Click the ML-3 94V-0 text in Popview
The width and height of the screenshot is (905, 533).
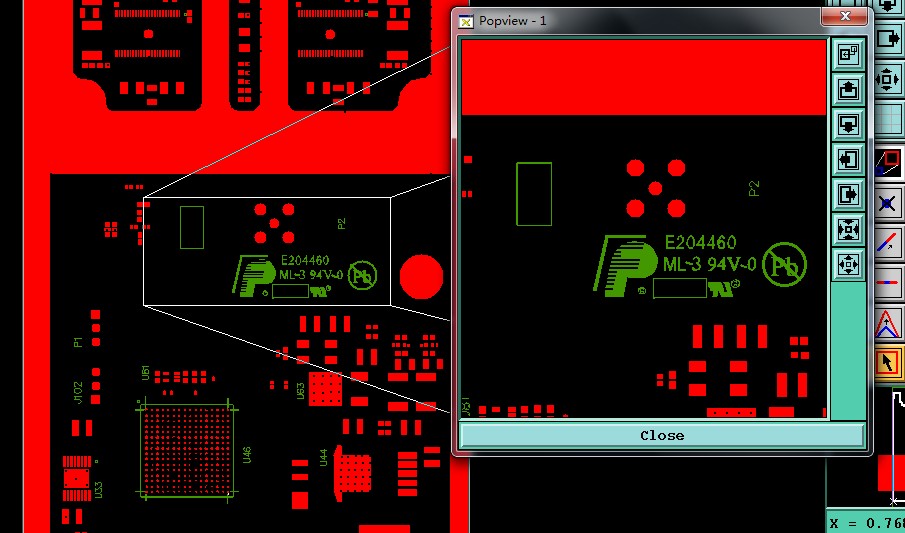click(709, 264)
